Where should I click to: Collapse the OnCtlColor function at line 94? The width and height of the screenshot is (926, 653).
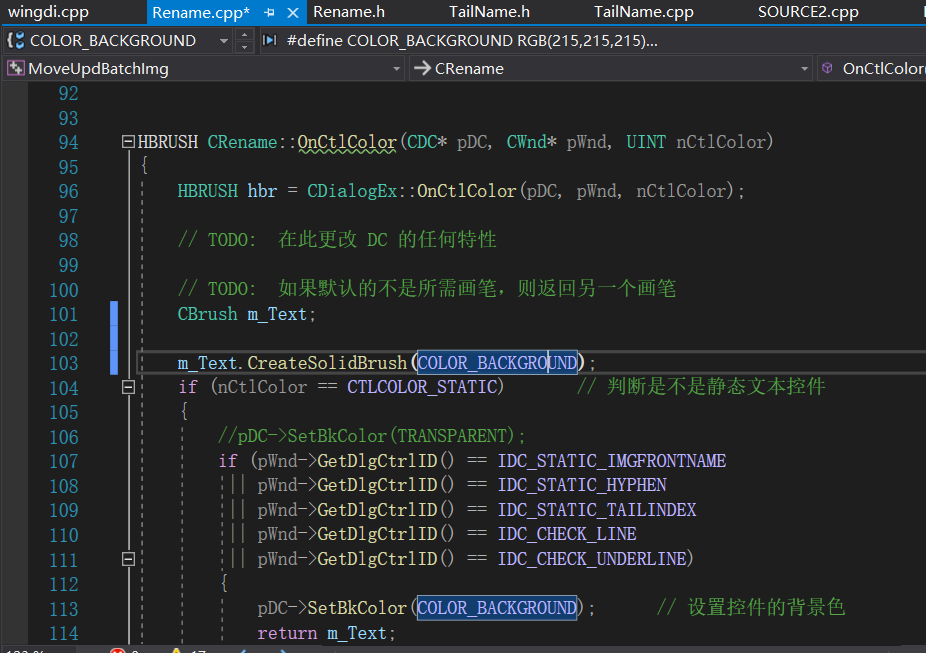click(x=128, y=141)
